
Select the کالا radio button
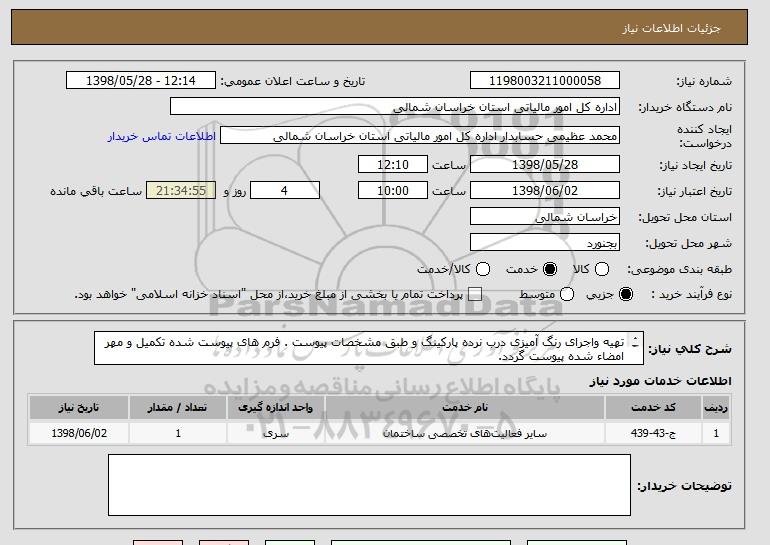[x=602, y=269]
